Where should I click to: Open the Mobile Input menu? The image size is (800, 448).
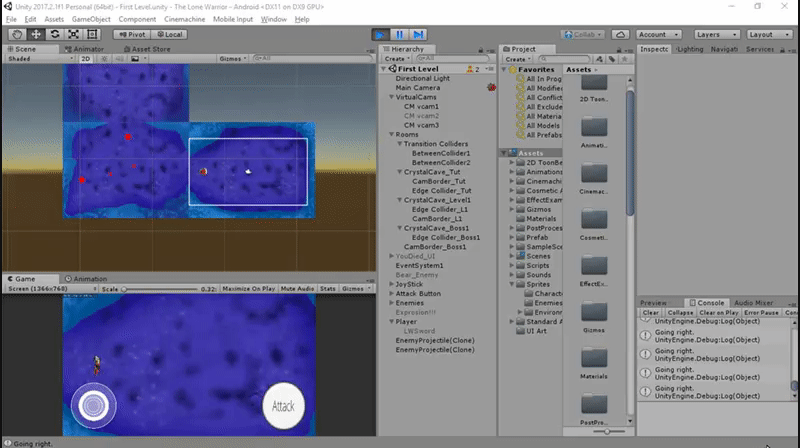233,19
